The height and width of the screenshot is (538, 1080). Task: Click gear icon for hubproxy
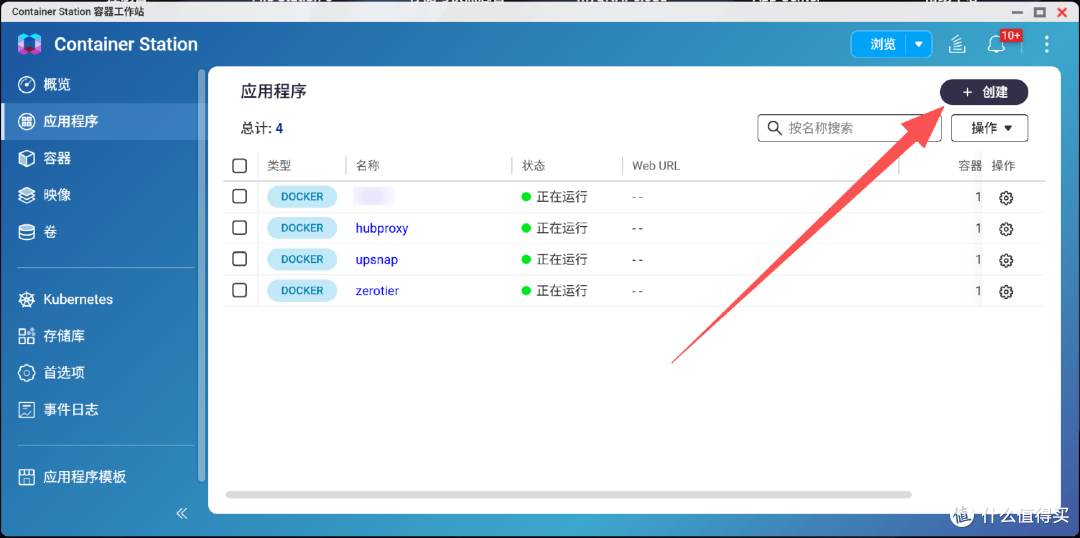1006,229
